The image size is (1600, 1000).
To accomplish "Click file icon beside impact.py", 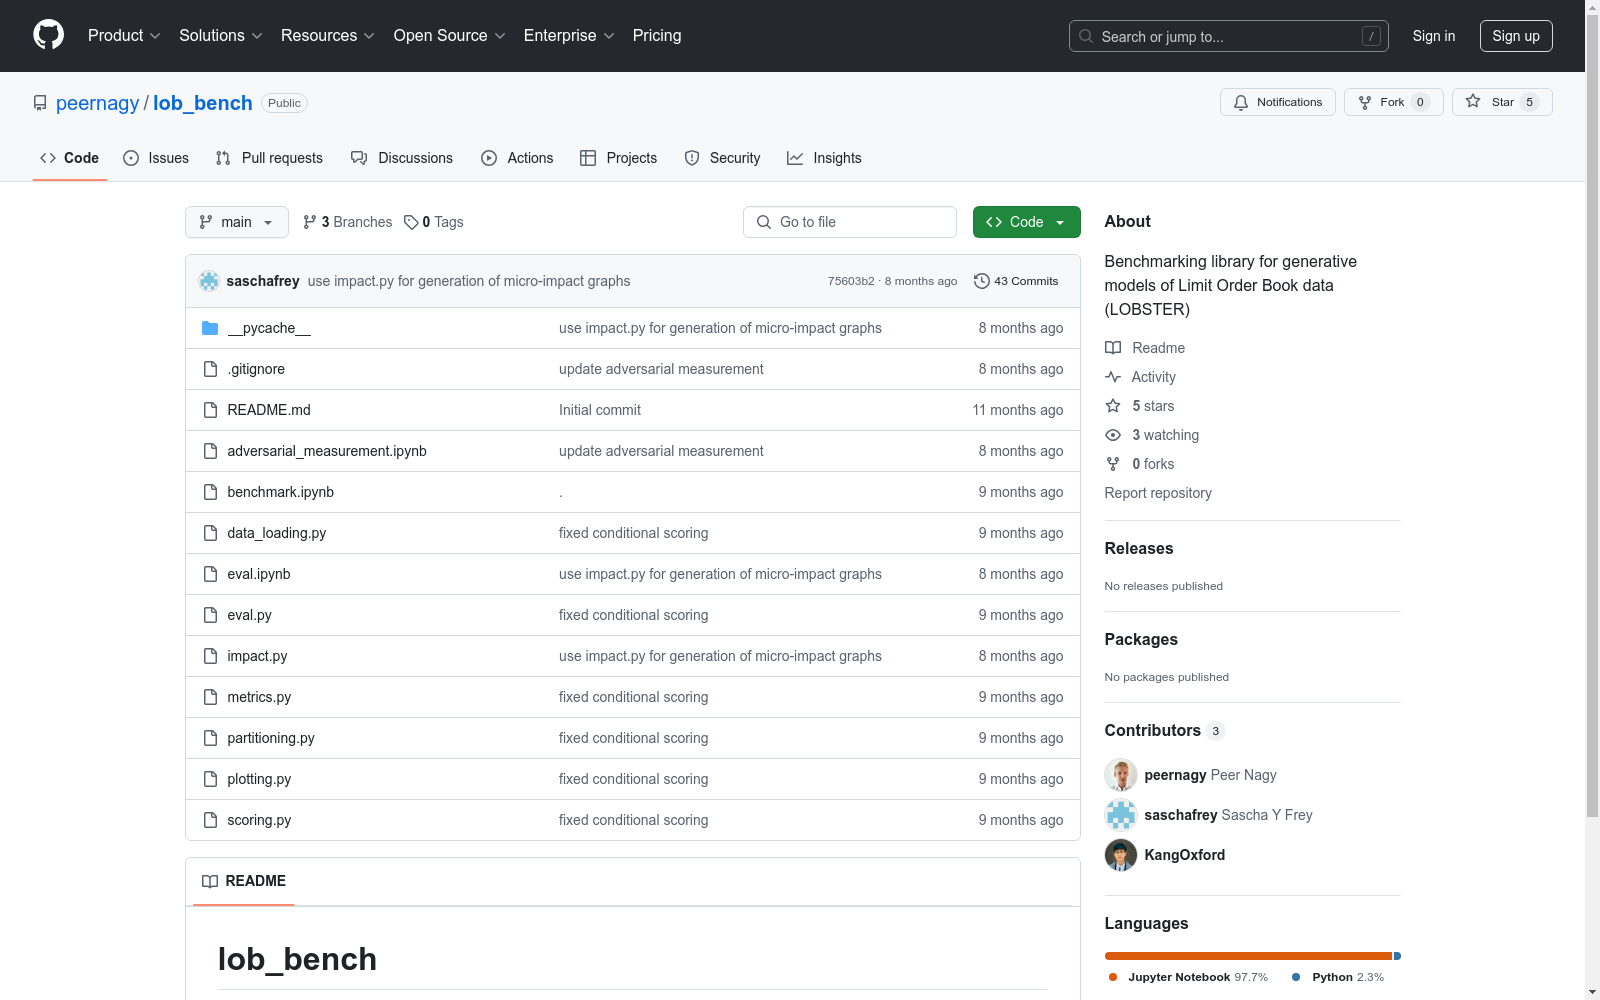I will [x=210, y=656].
